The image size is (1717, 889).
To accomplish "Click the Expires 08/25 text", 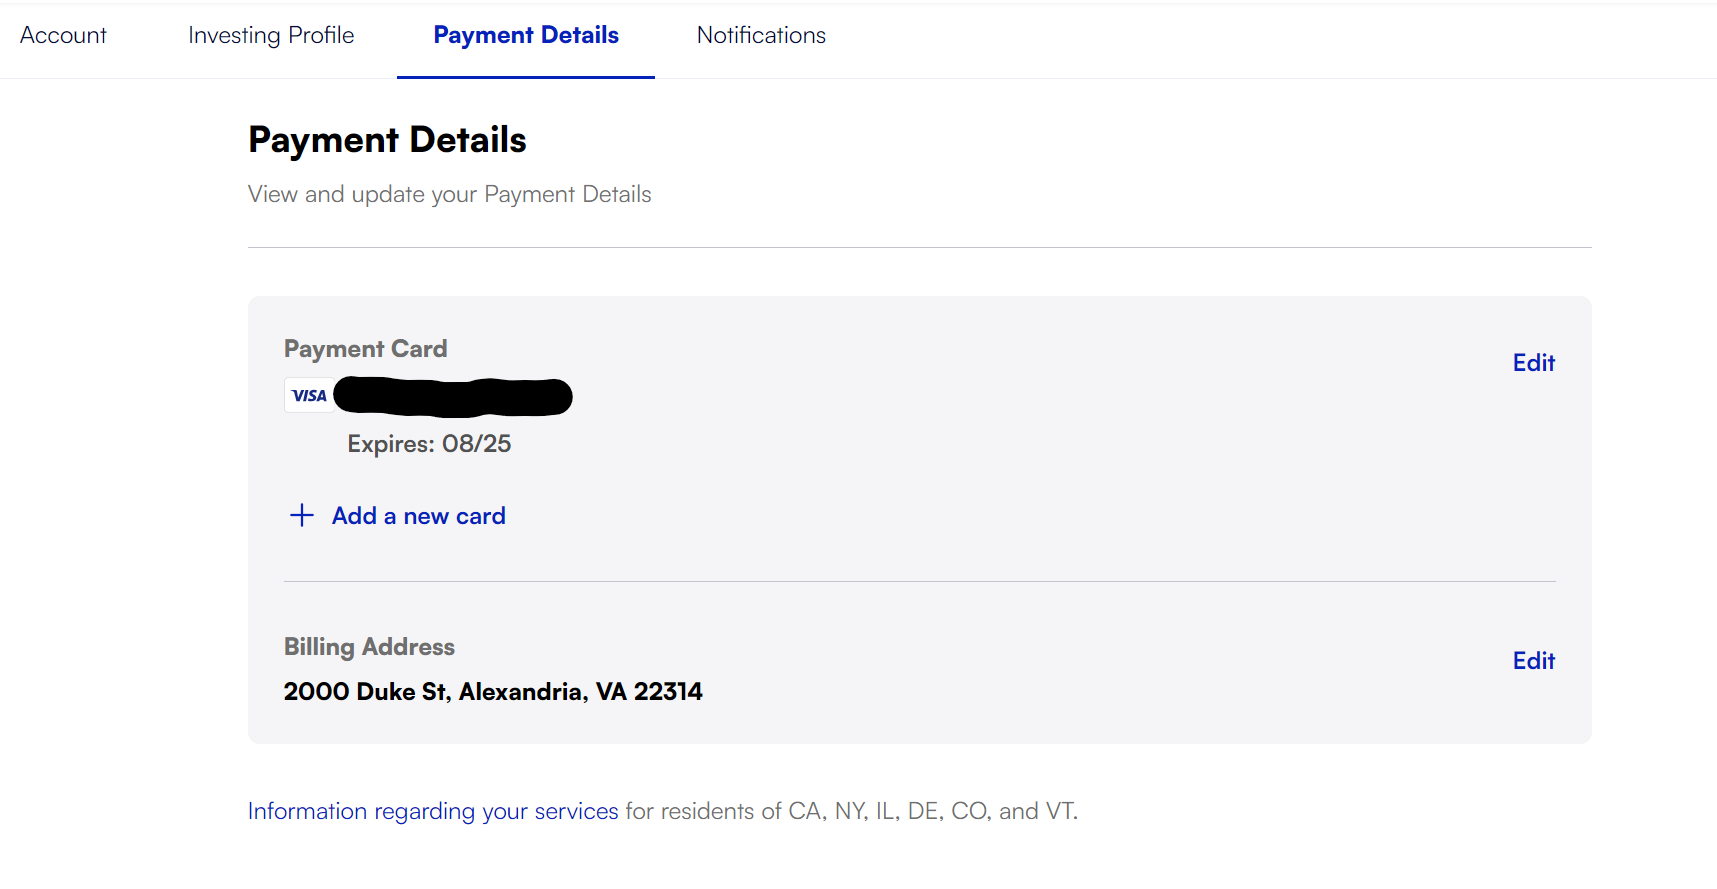I will pos(429,444).
